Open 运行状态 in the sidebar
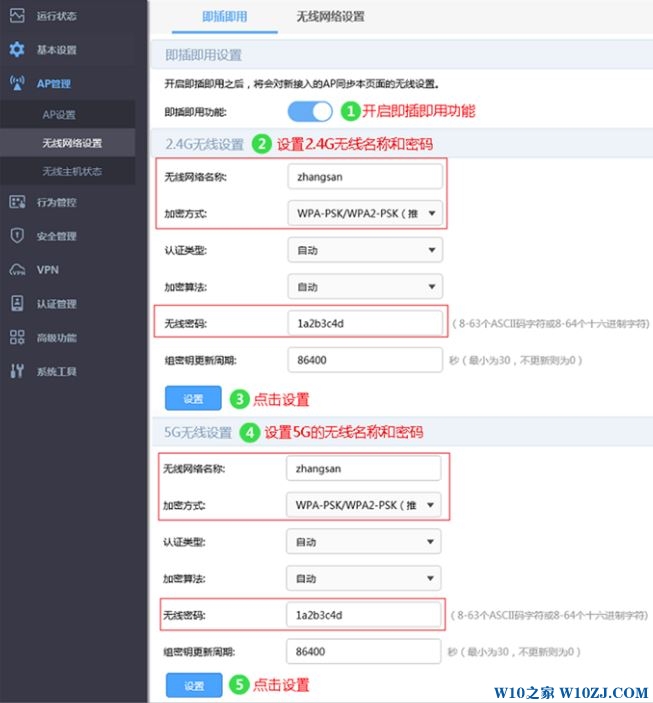653x703 pixels. pyautogui.click(x=57, y=16)
